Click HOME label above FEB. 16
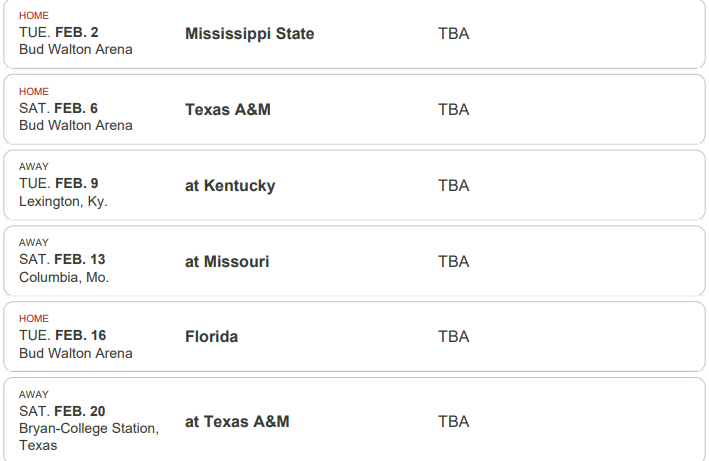The width and height of the screenshot is (709, 461). click(34, 319)
